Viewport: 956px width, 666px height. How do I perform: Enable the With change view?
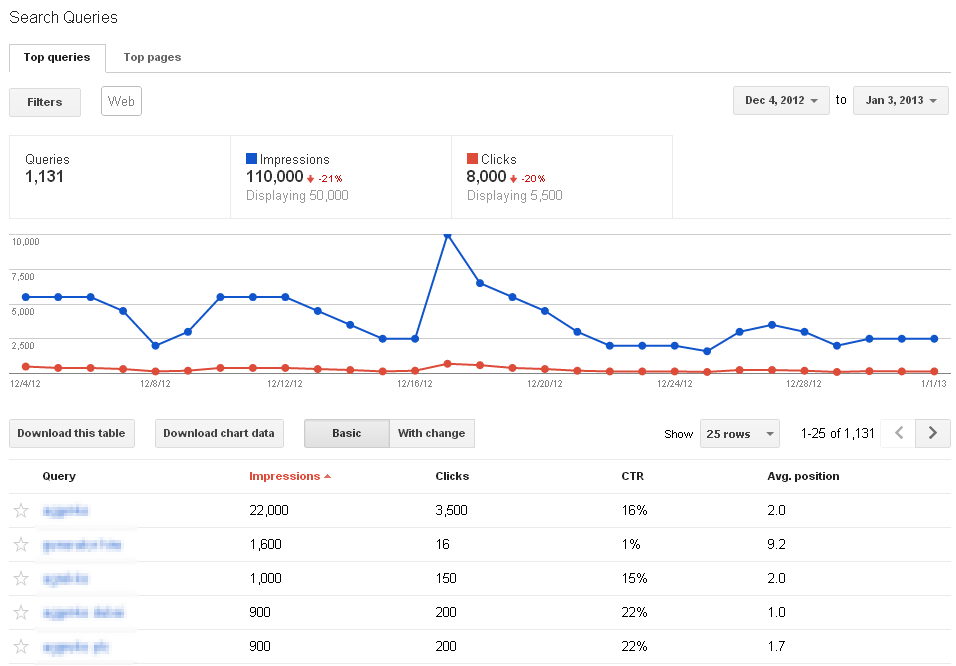coord(431,433)
